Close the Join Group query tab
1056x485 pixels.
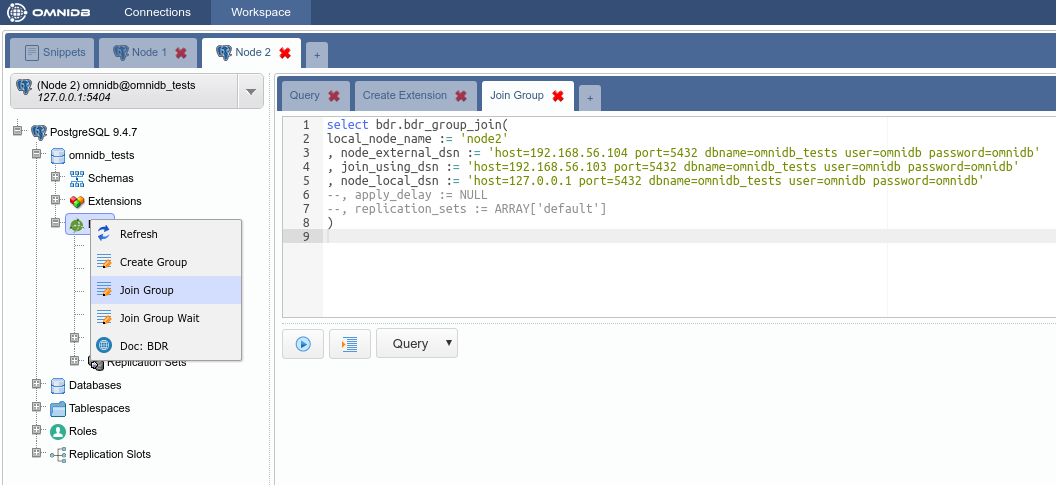click(x=558, y=96)
